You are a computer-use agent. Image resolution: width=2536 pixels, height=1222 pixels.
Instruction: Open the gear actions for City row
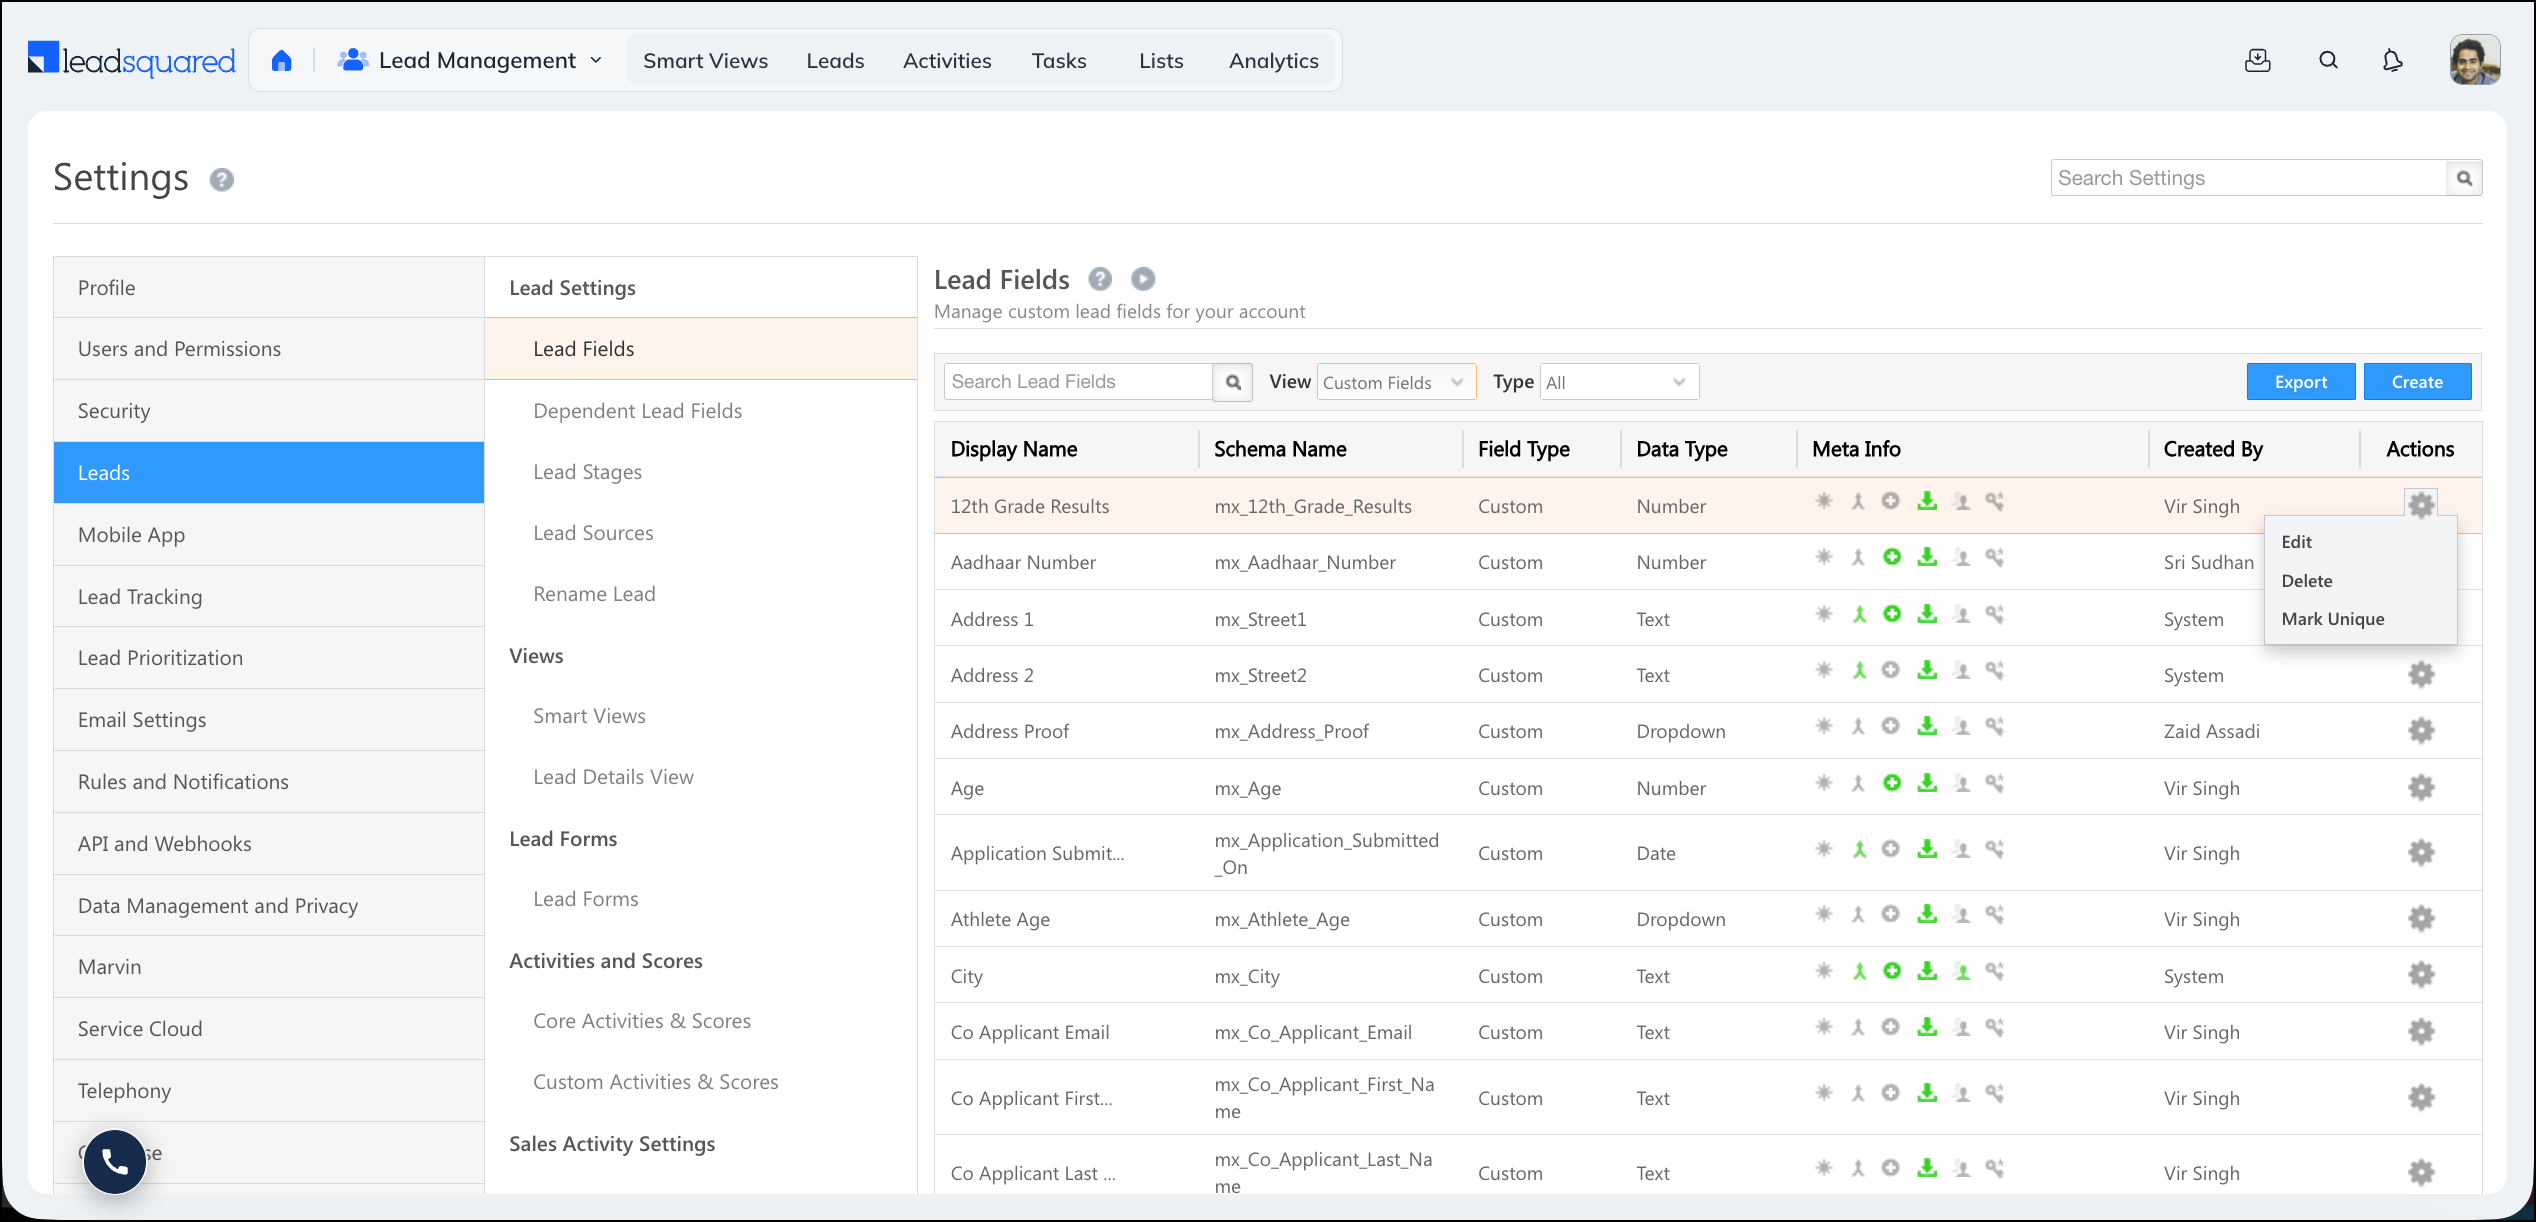pos(2421,975)
